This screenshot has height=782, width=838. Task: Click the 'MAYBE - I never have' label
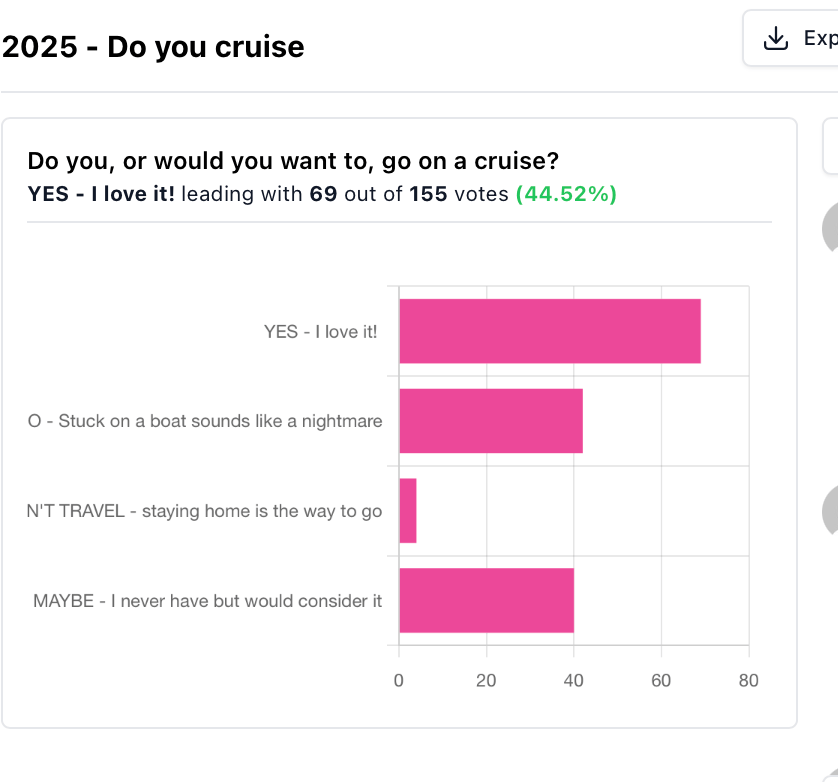pyautogui.click(x=207, y=601)
